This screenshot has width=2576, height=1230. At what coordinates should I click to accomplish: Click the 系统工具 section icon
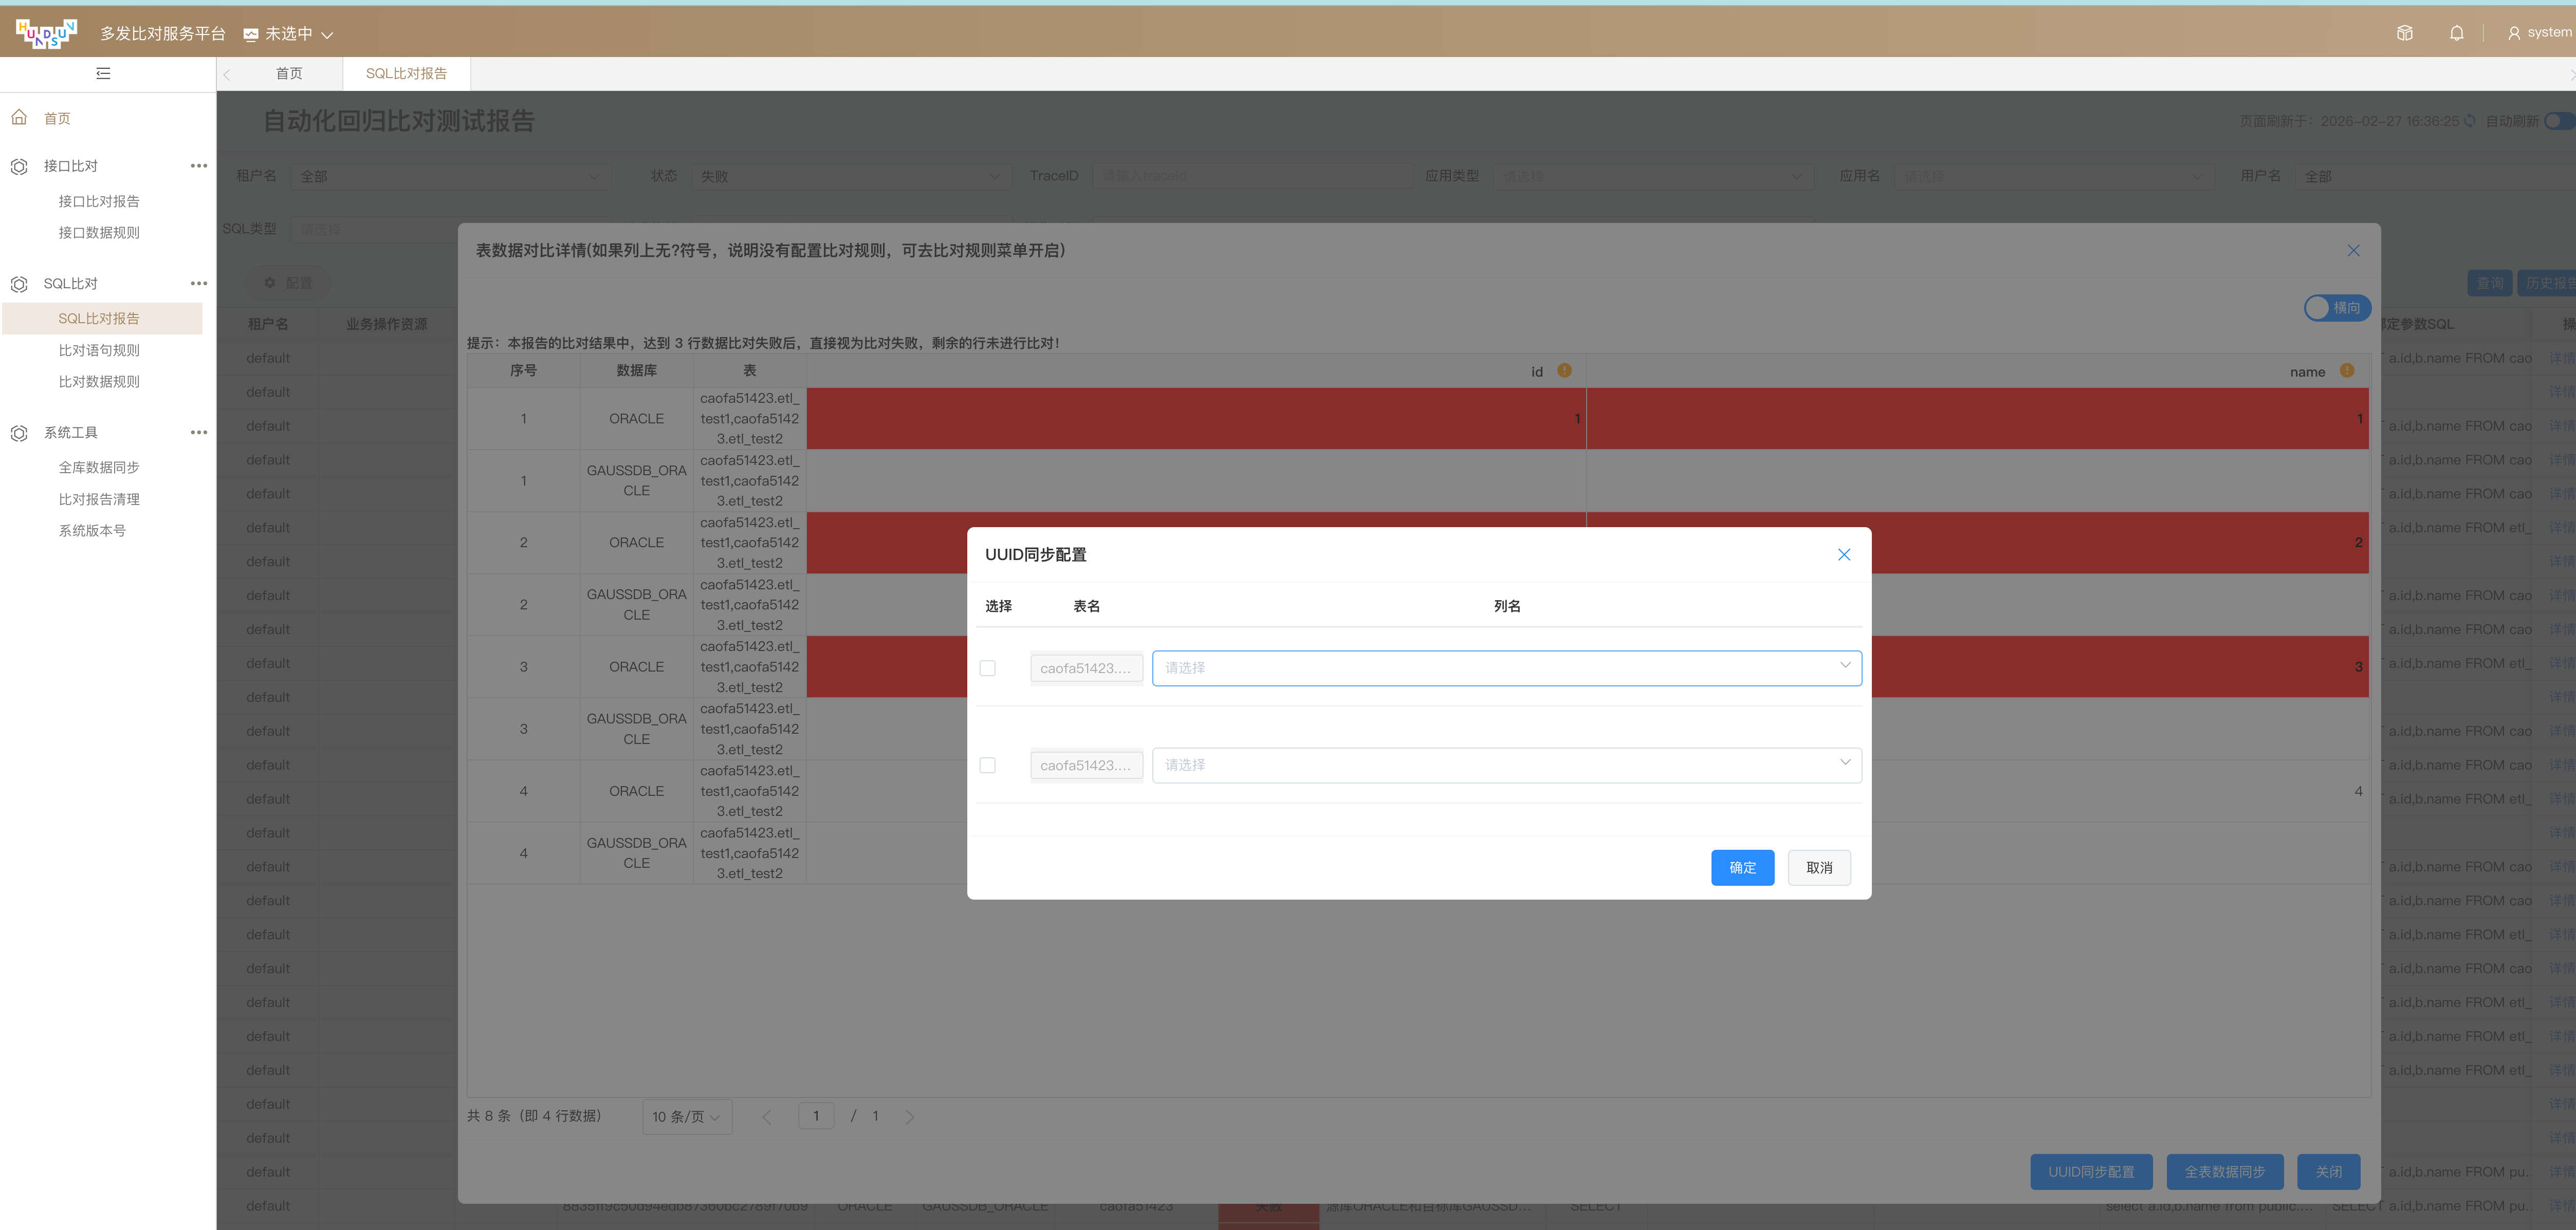pyautogui.click(x=19, y=432)
